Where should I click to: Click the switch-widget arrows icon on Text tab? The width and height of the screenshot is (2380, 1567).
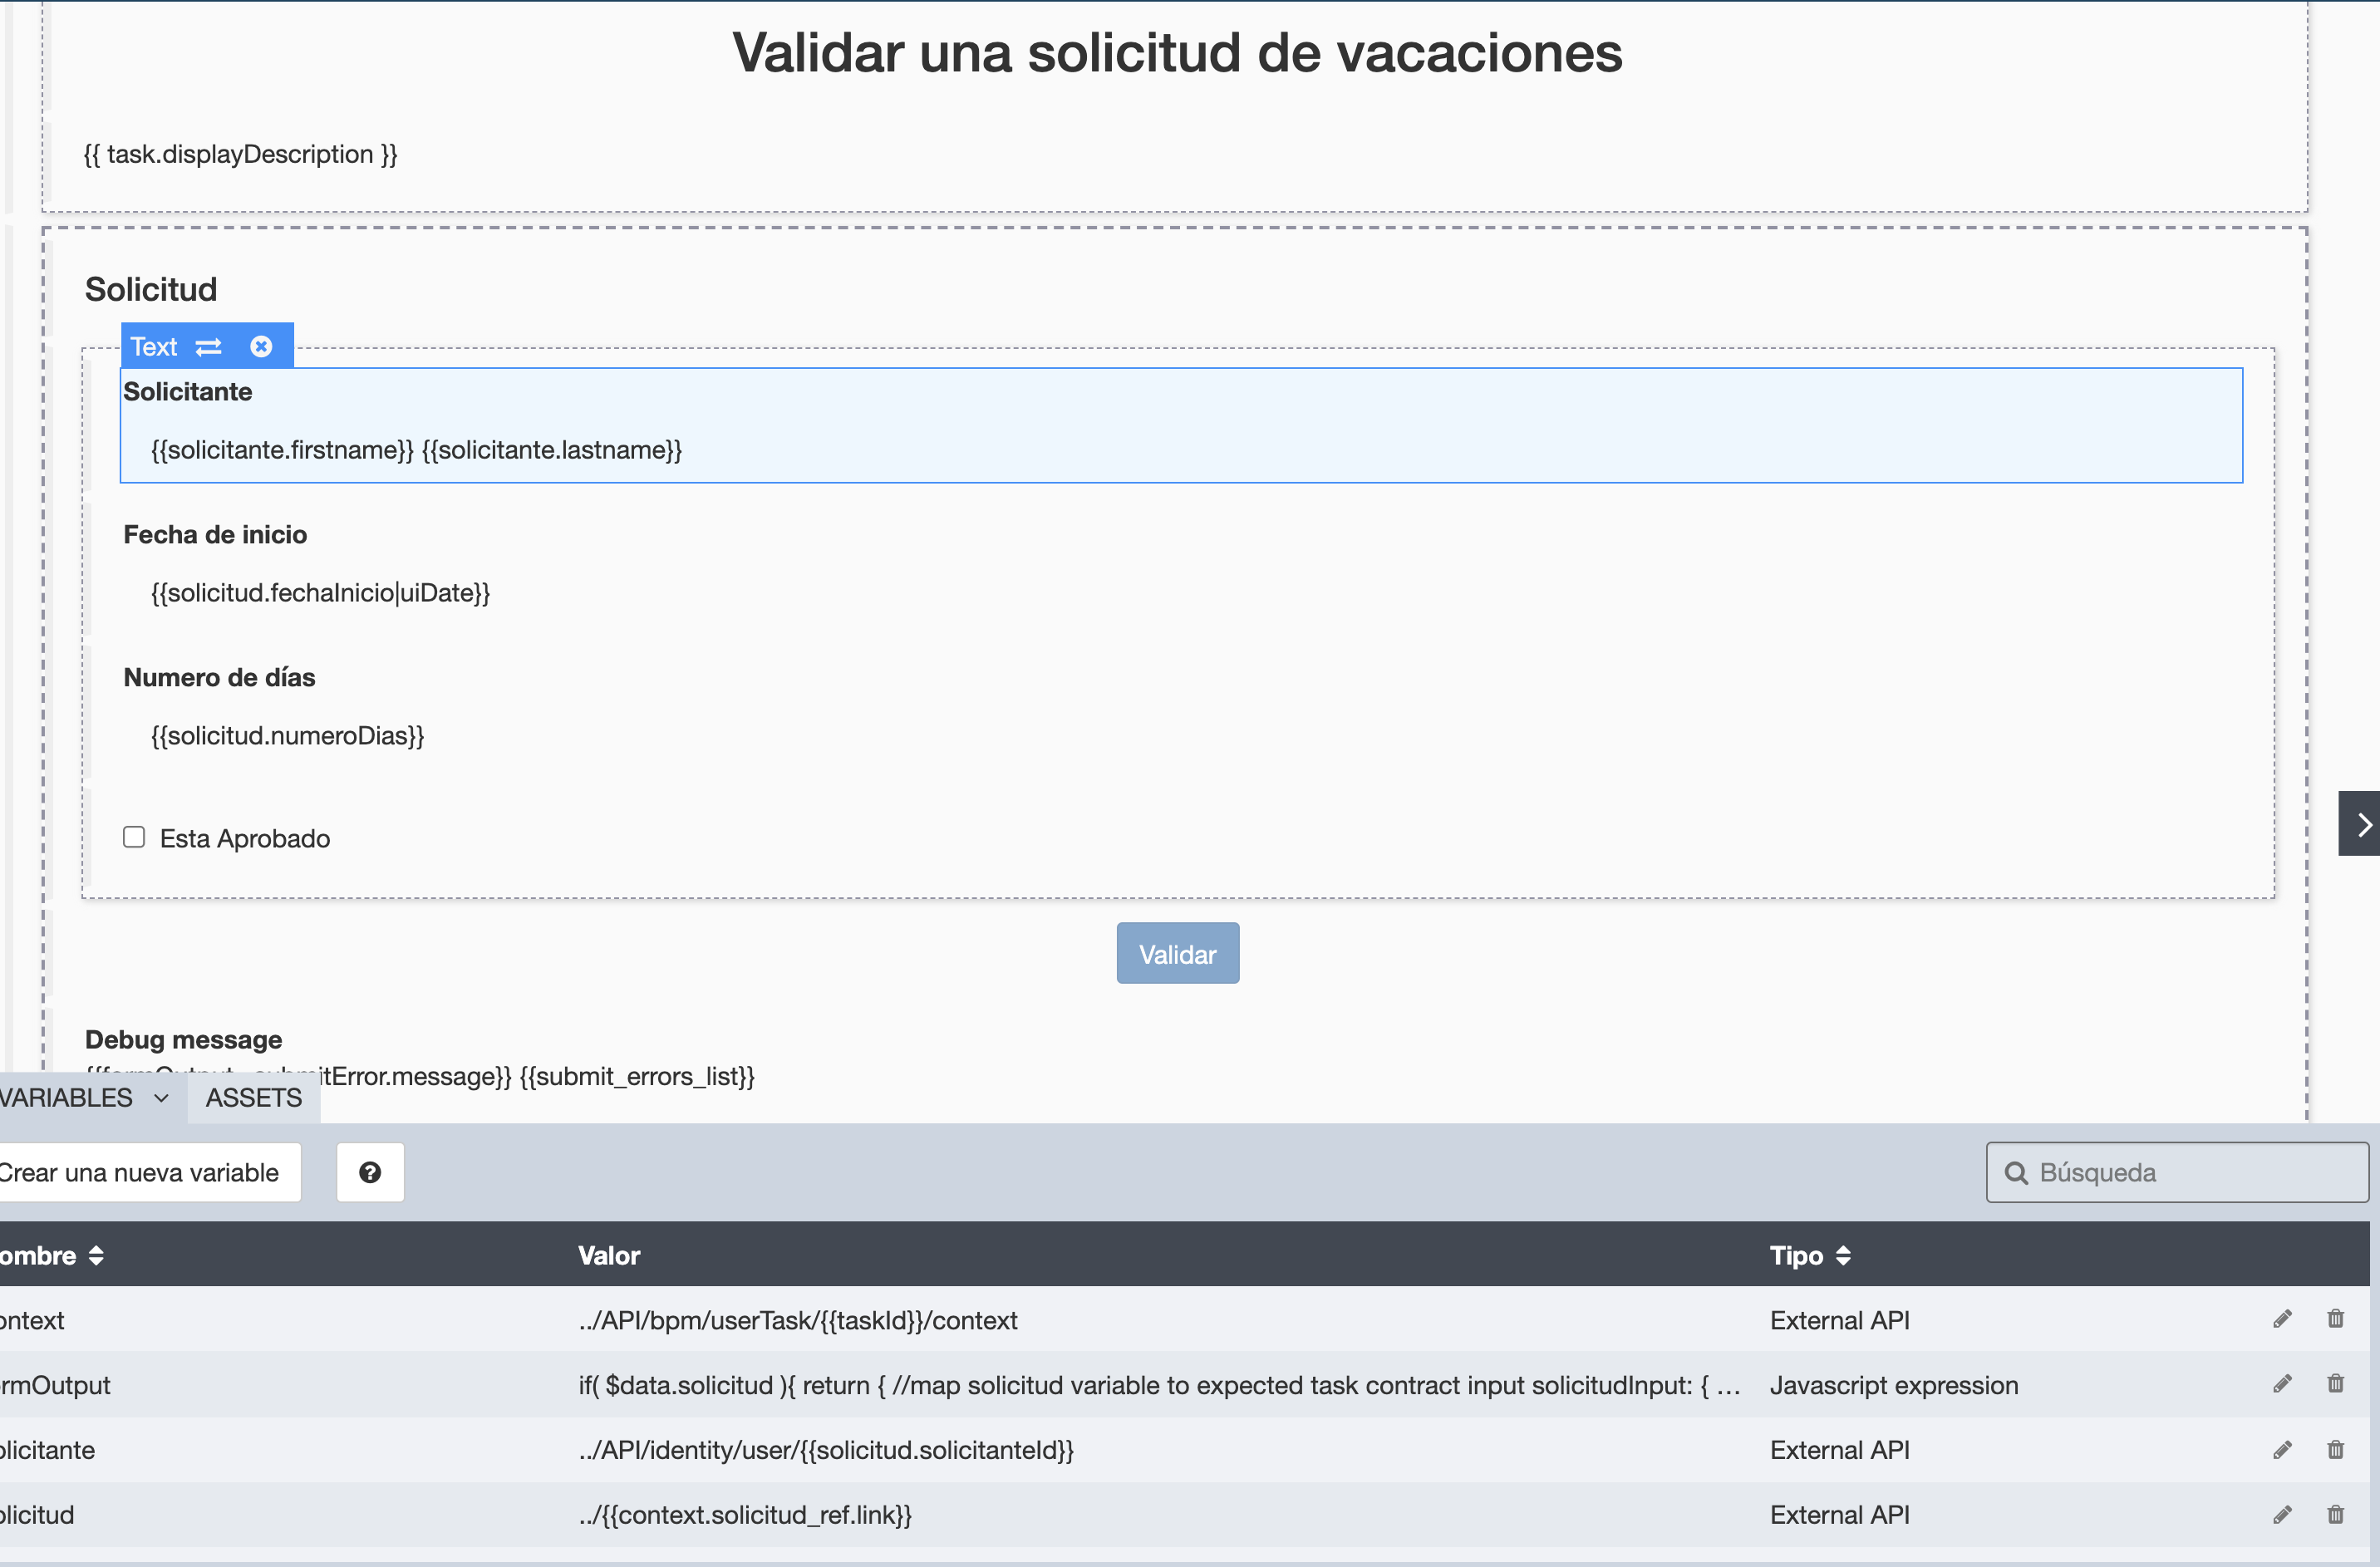pos(208,347)
